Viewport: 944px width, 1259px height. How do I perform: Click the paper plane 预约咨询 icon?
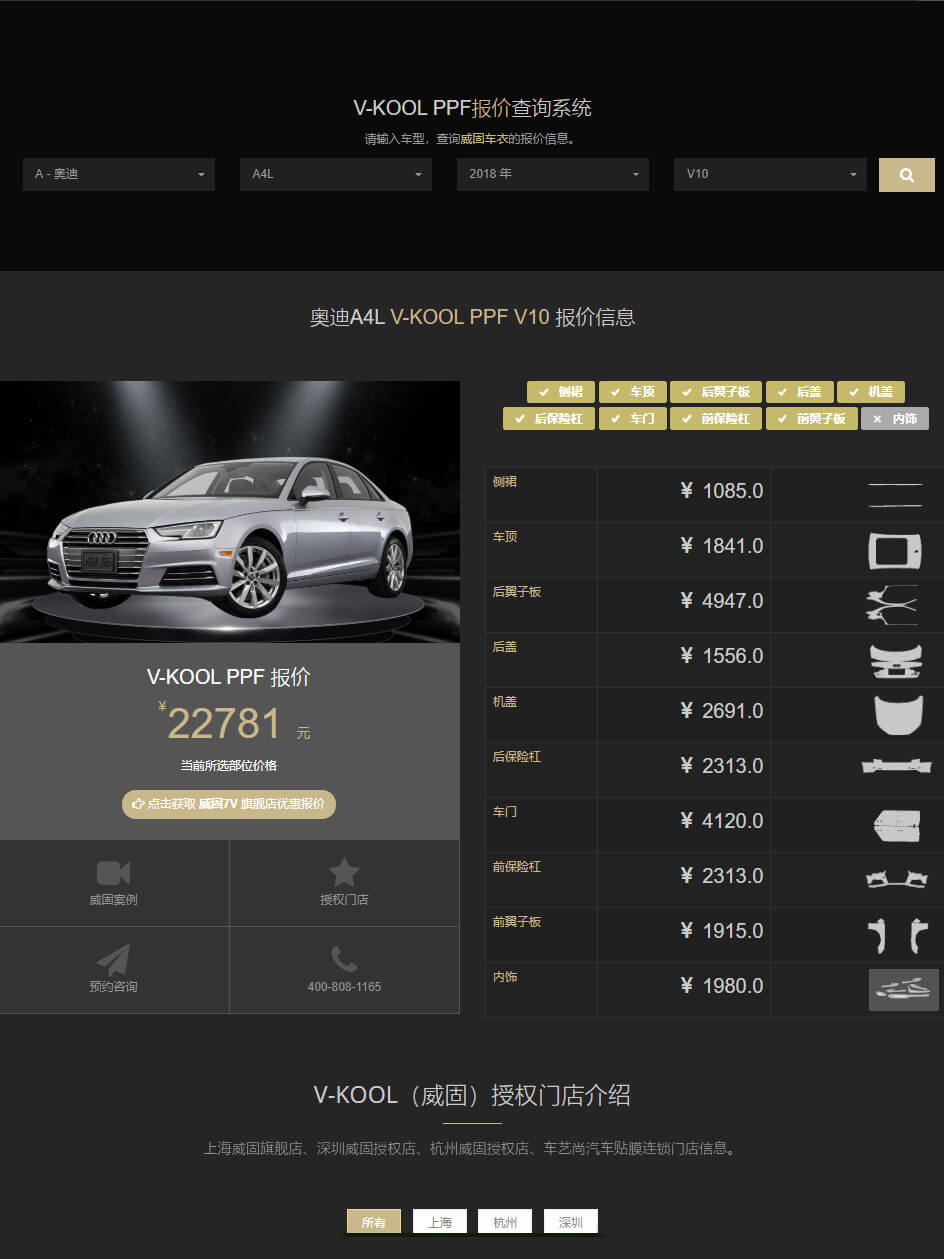click(x=113, y=959)
